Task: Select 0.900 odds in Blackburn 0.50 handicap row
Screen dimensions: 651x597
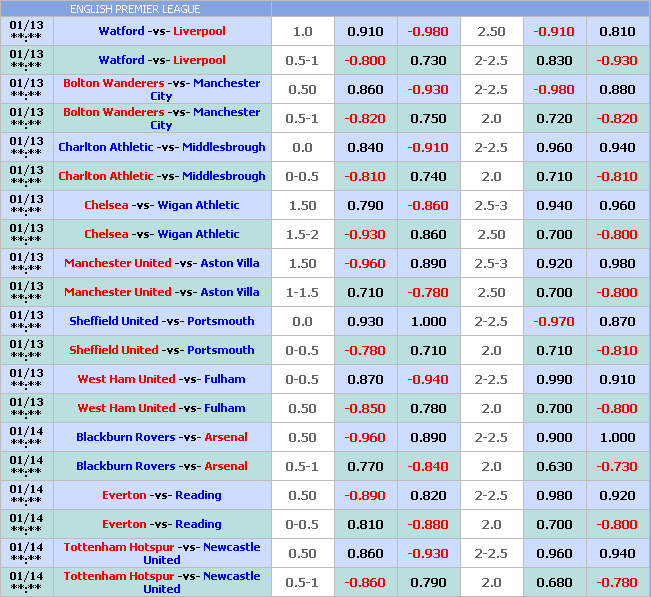Action: (x=554, y=438)
